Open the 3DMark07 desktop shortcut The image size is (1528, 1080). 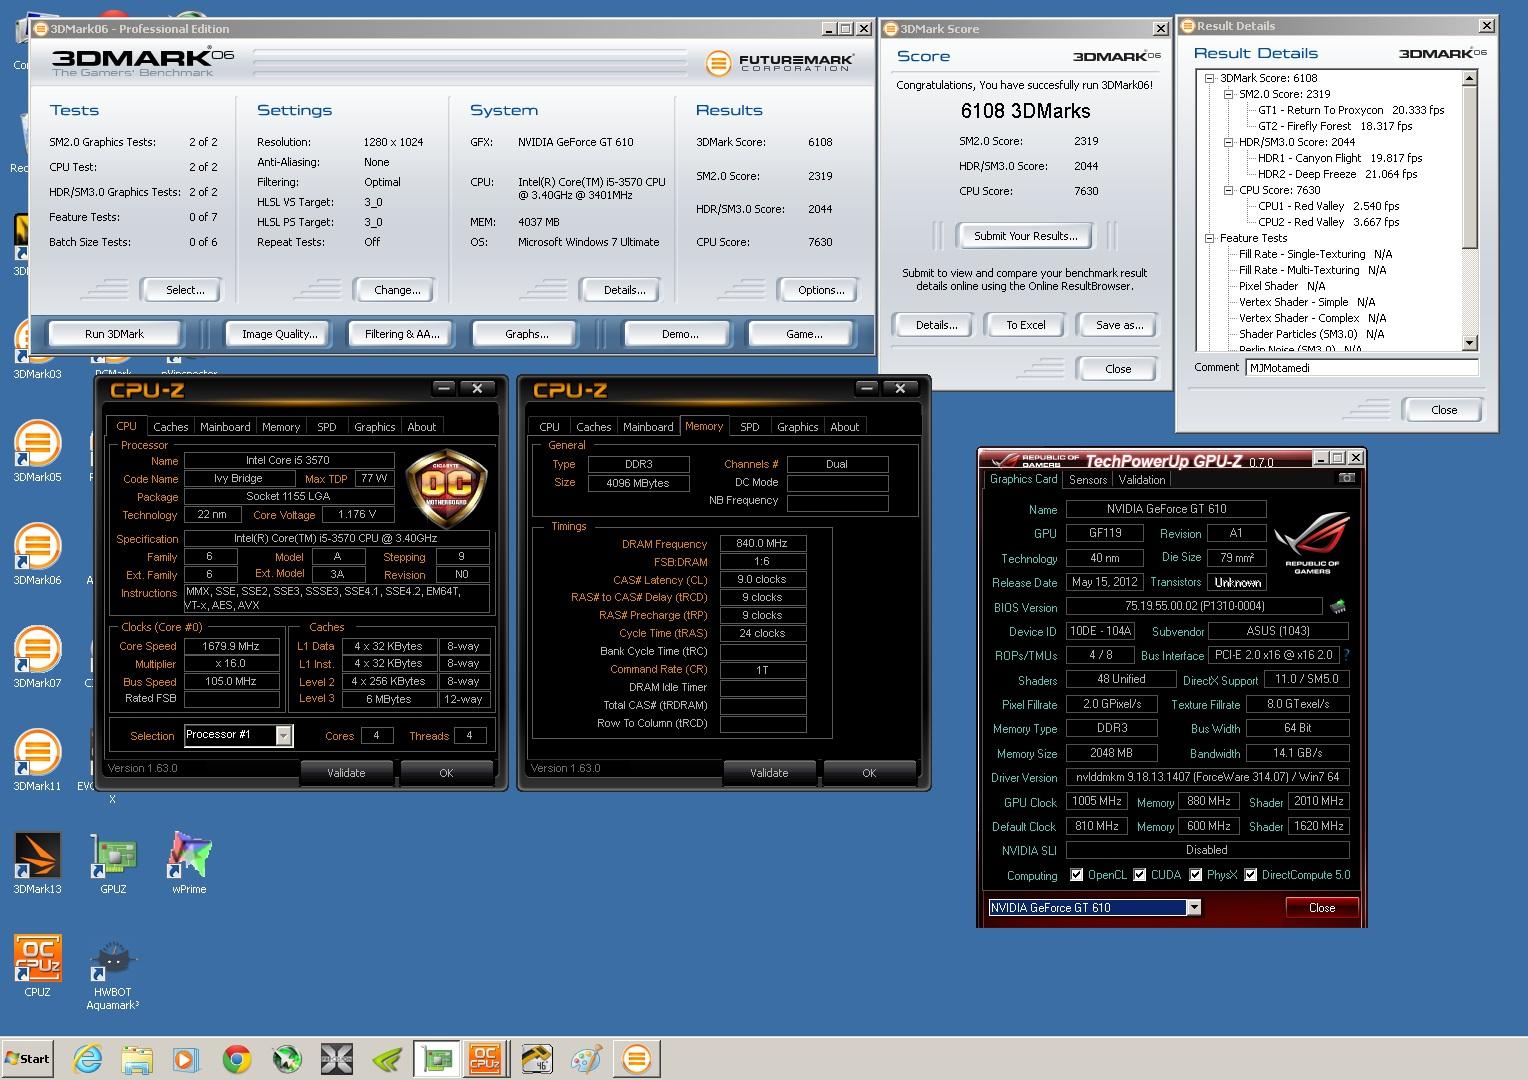tap(37, 657)
